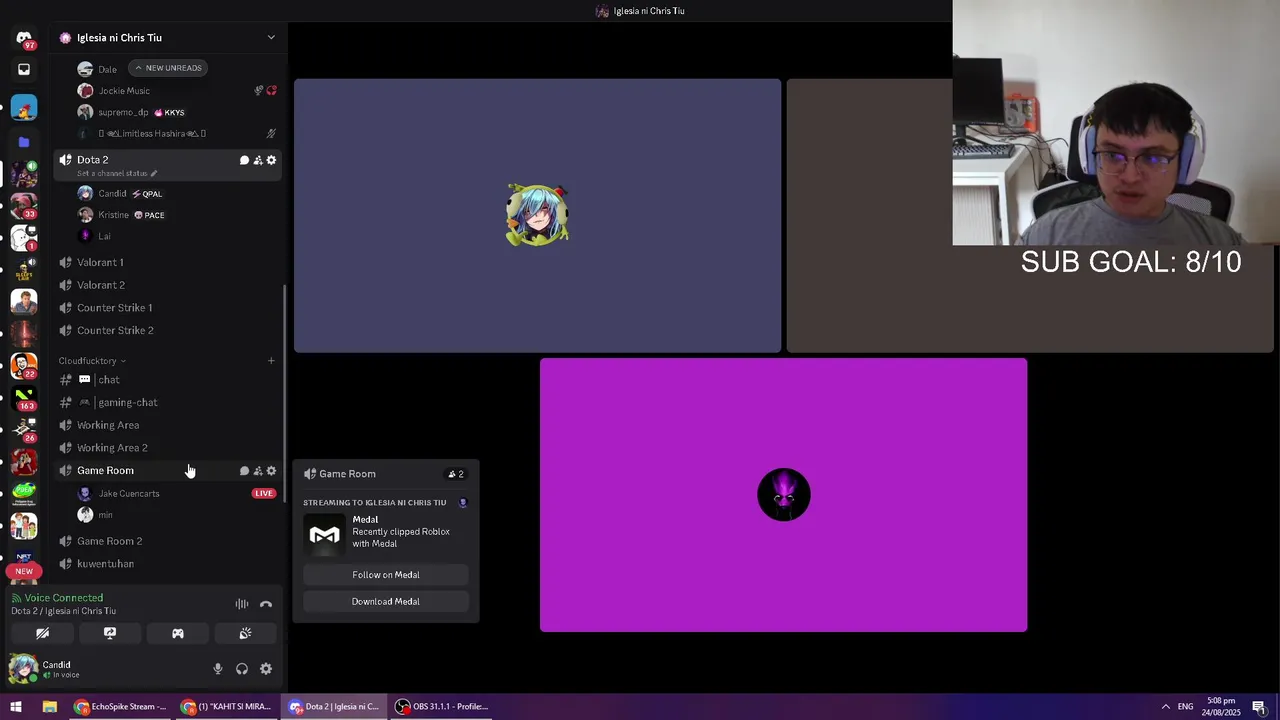Expand Iglesia ni Chris Tiu server menu
The height and width of the screenshot is (720, 1280).
coord(270,37)
